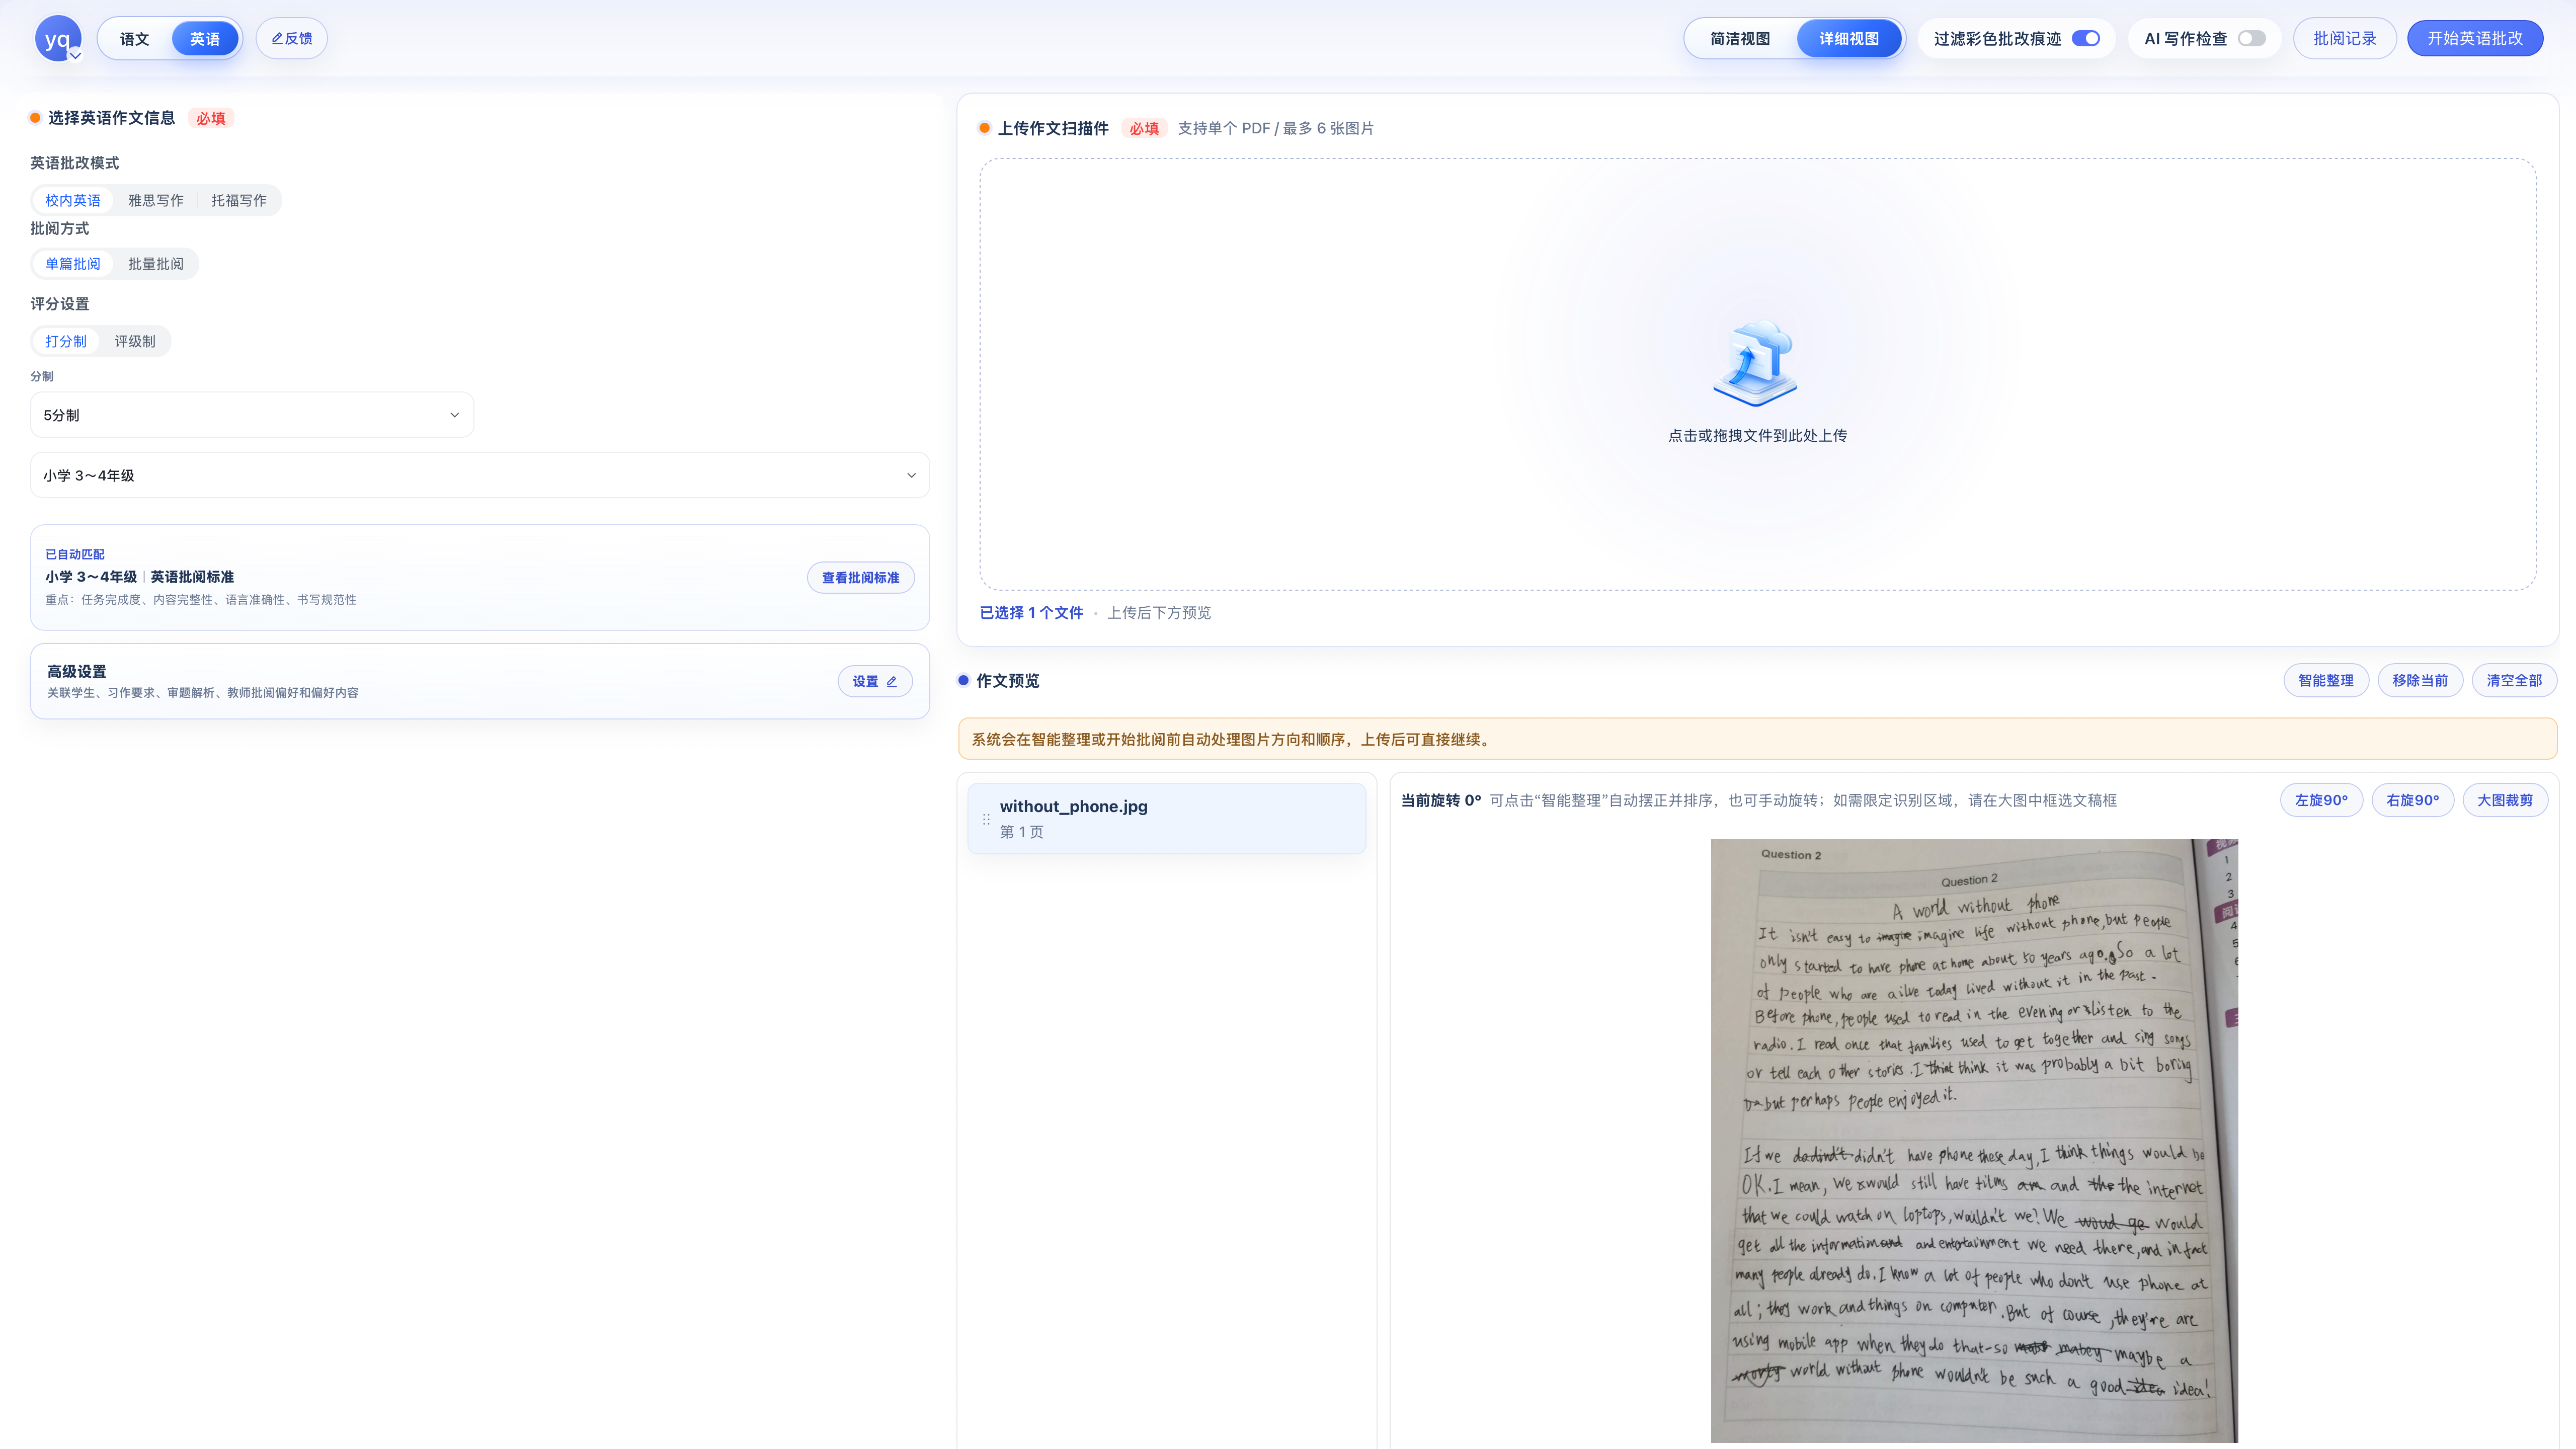Click 开始英语批改 button
The height and width of the screenshot is (1449, 2576).
pos(2475,39)
